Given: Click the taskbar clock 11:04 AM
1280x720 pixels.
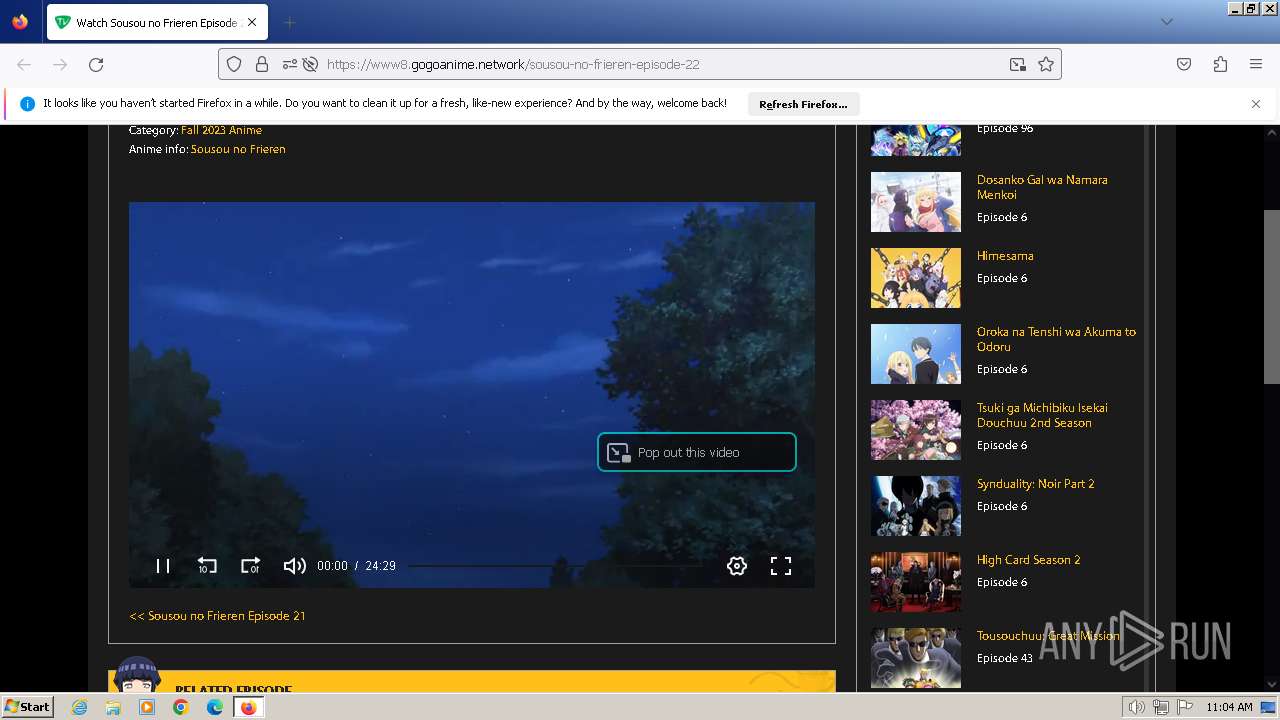Looking at the screenshot, I should (x=1229, y=707).
